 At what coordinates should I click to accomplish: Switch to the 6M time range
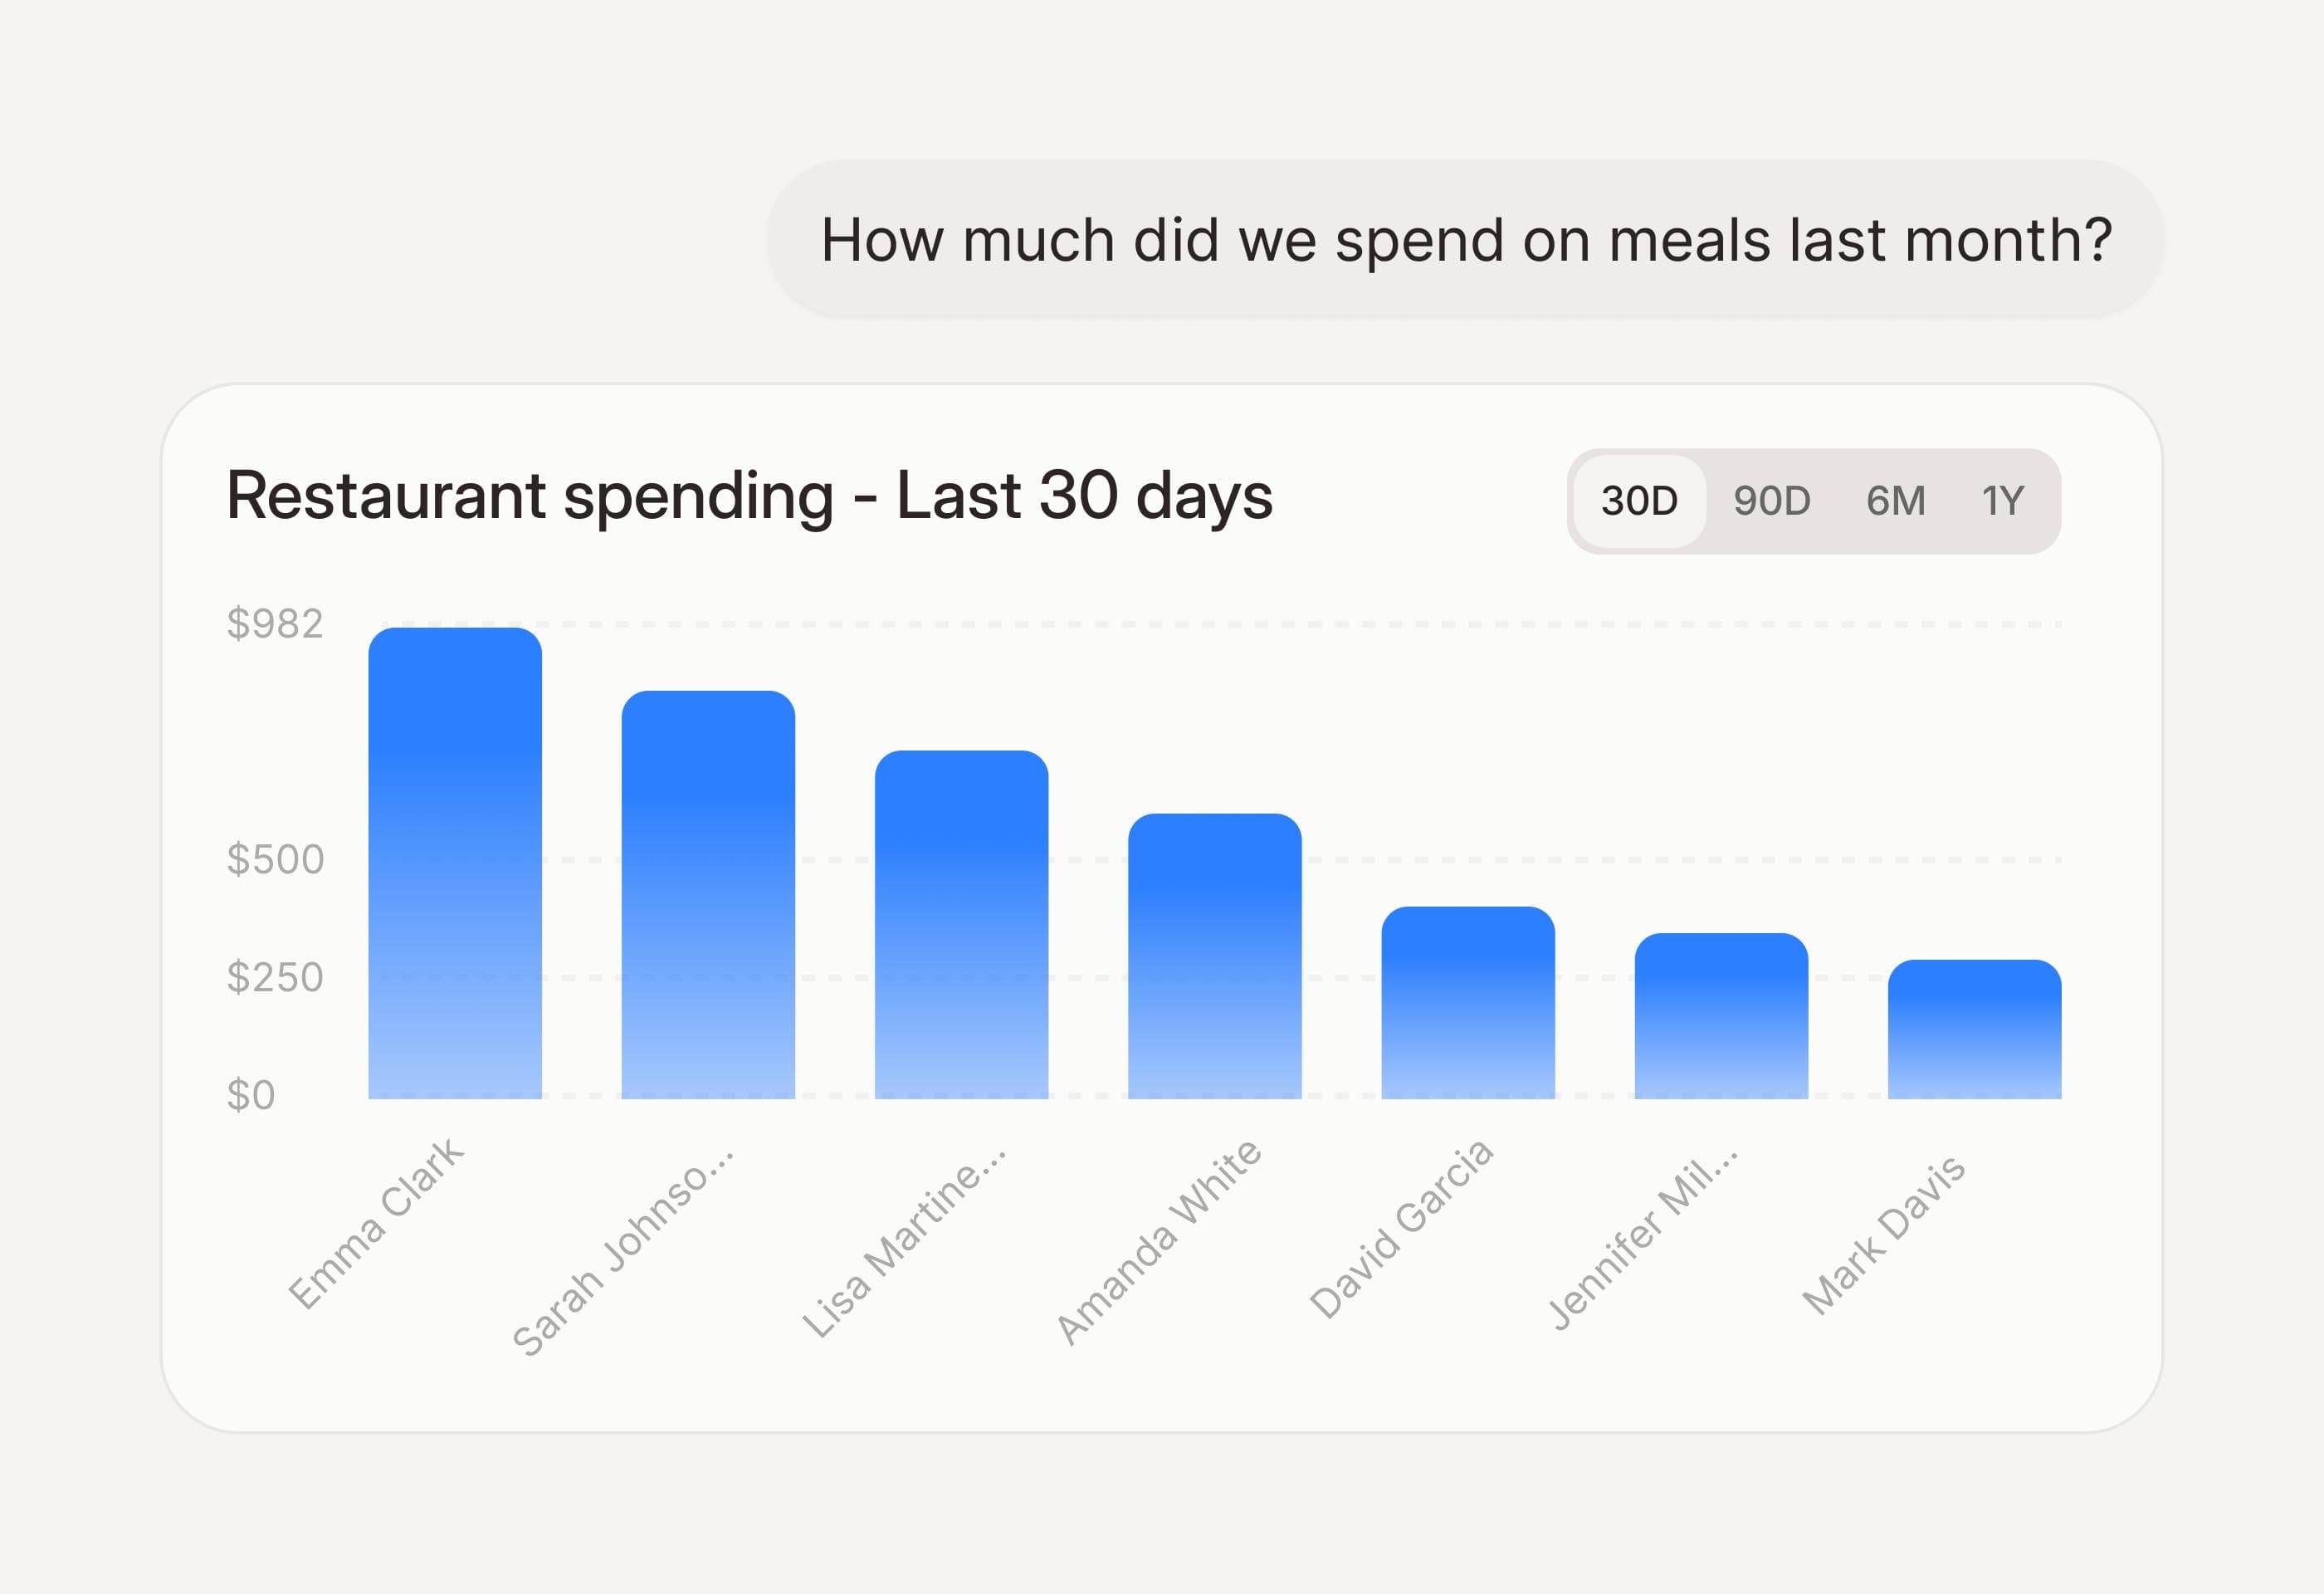pos(1895,501)
